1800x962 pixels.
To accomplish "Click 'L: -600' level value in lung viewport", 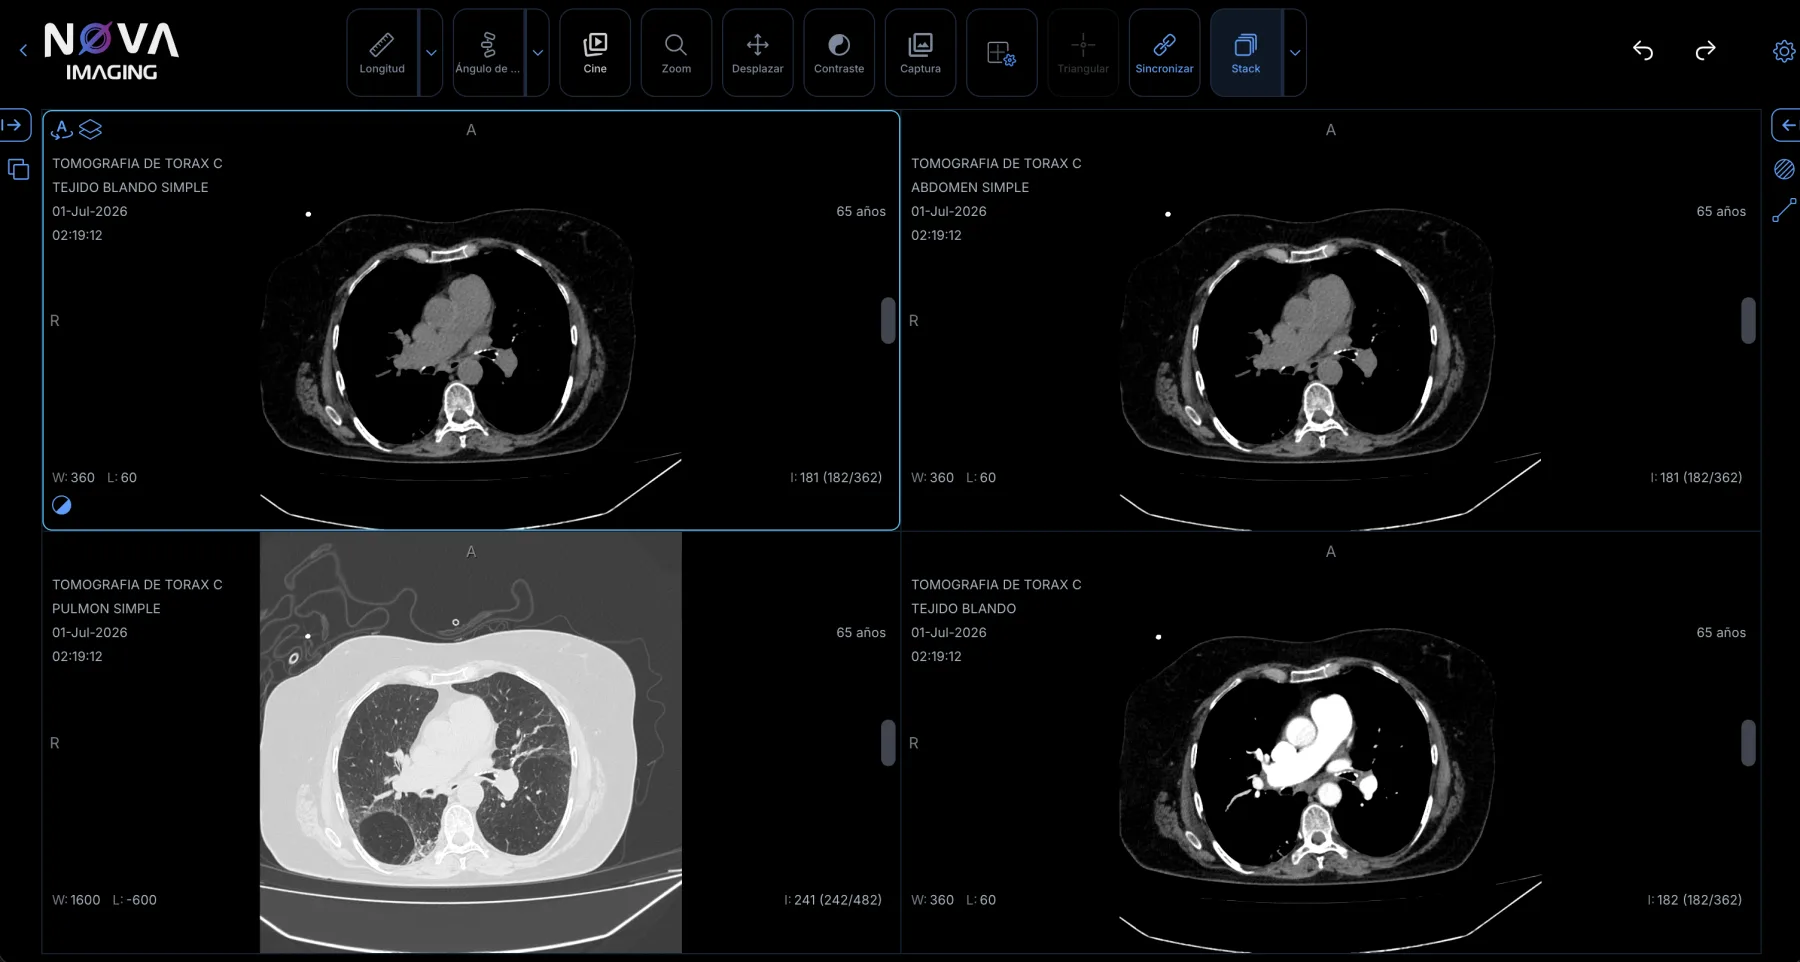I will (x=135, y=900).
